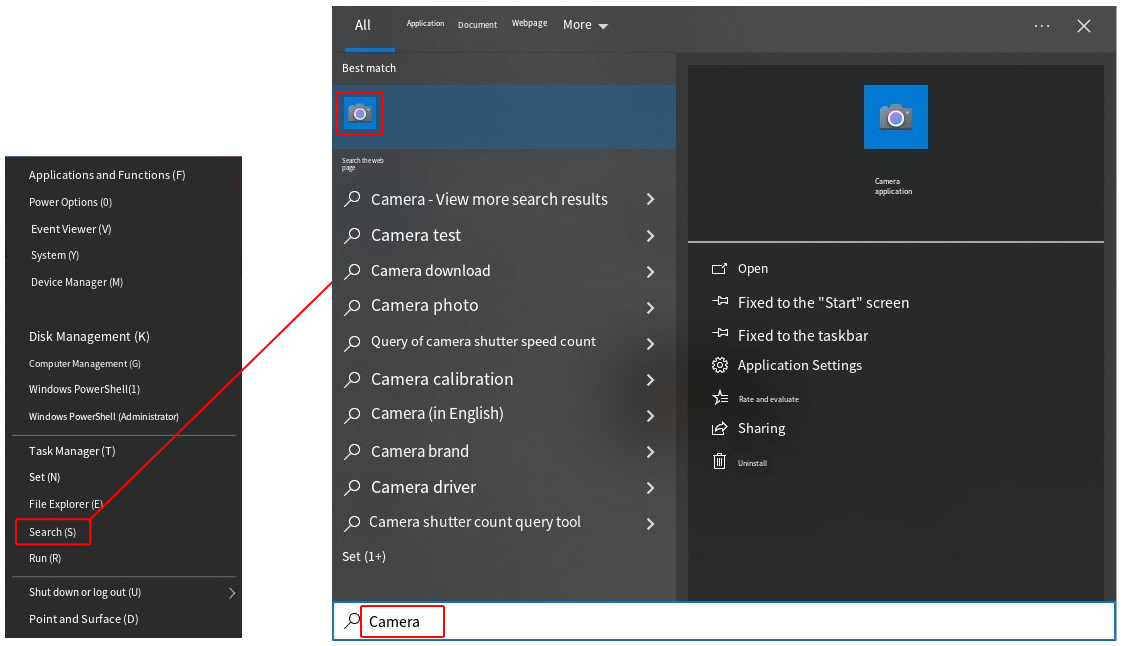This screenshot has width=1122, height=646.
Task: Click the gear icon for Application Settings
Action: click(x=719, y=366)
